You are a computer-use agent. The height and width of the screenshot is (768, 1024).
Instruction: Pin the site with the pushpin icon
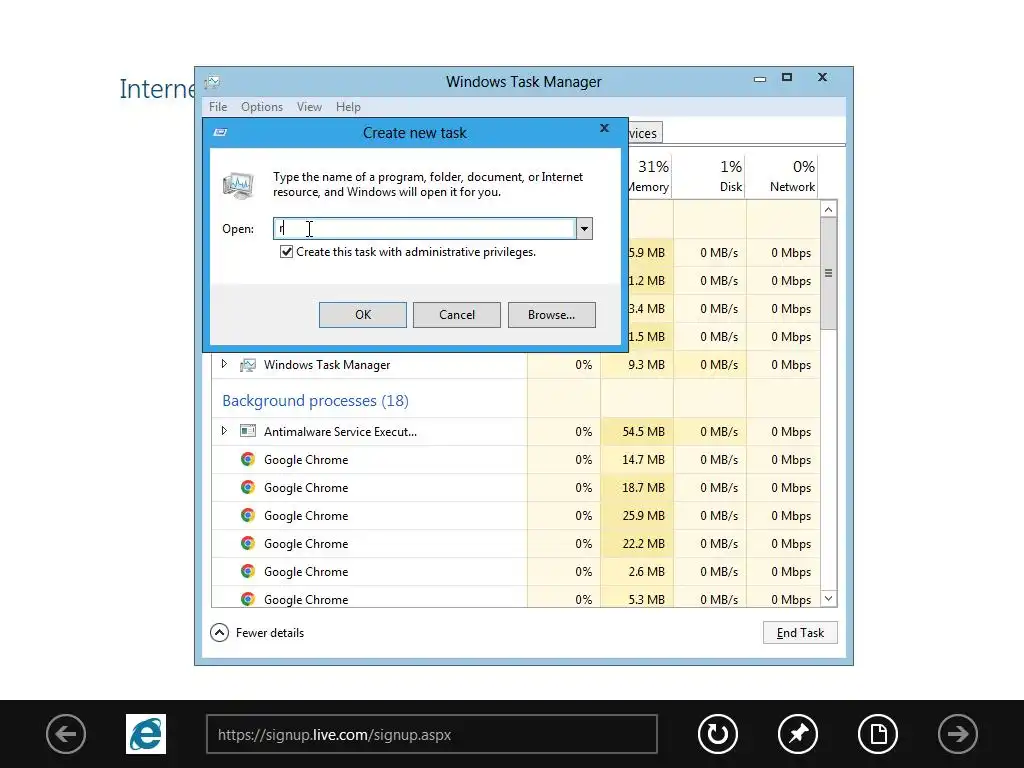798,734
